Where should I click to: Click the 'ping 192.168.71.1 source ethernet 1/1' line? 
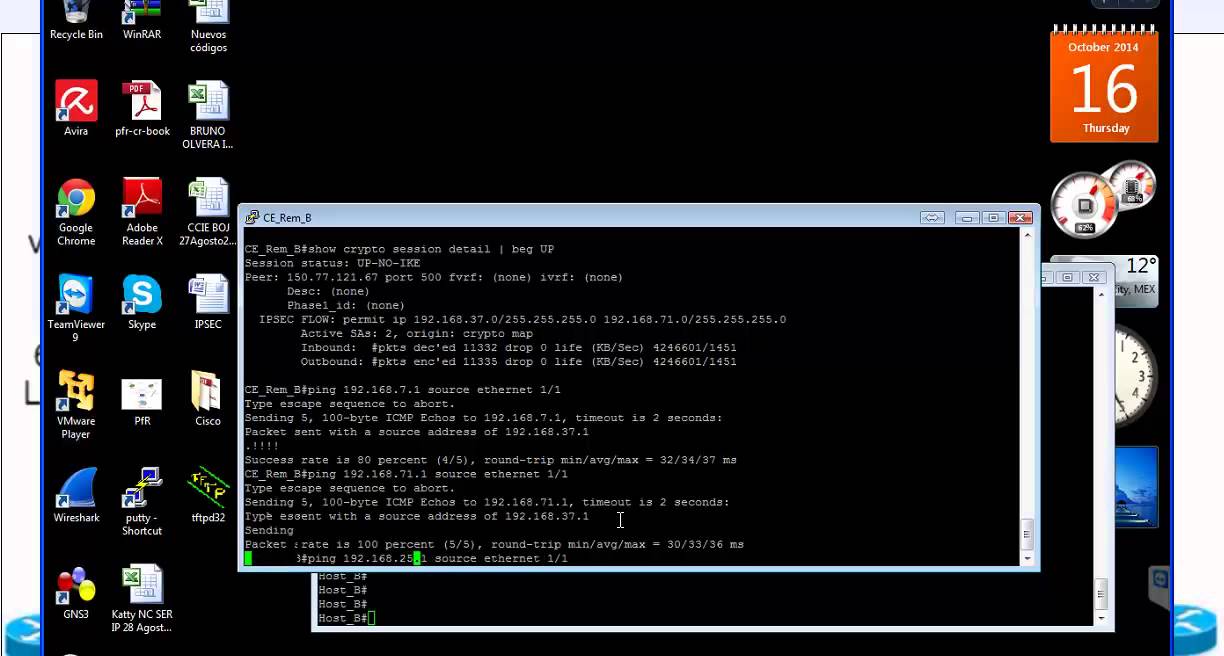point(406,474)
